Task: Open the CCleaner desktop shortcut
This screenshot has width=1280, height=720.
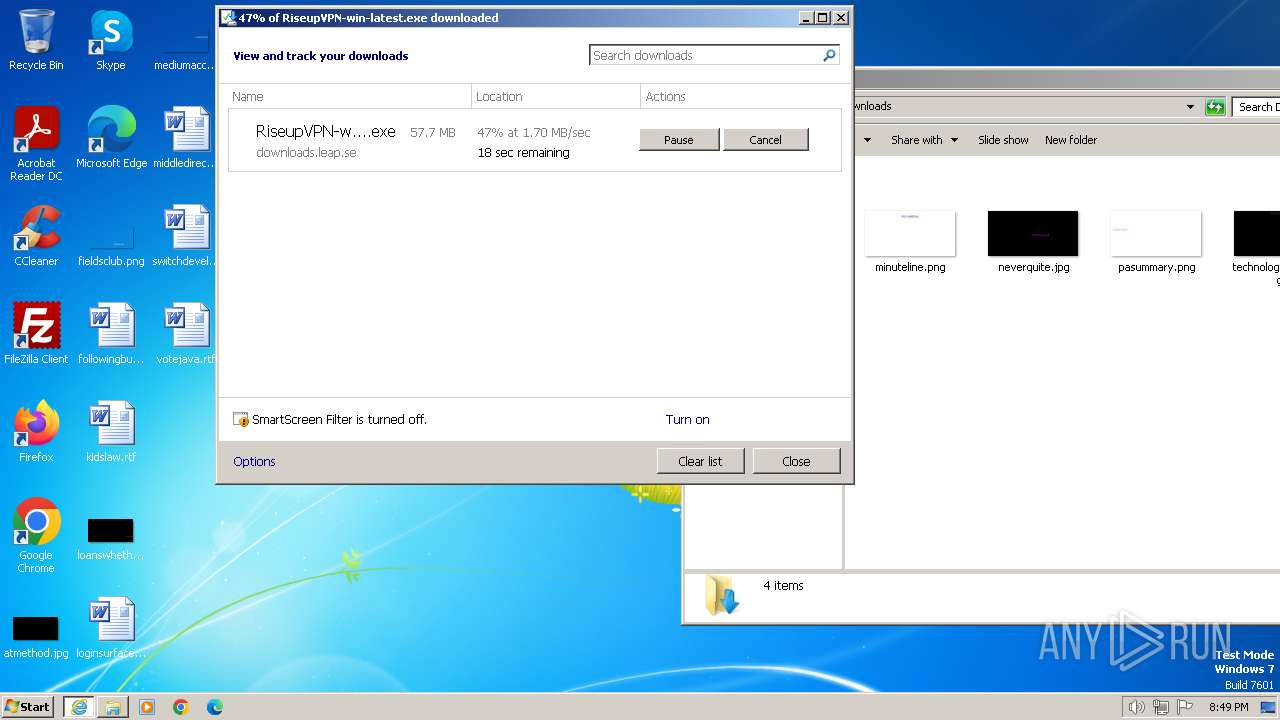Action: 36,235
